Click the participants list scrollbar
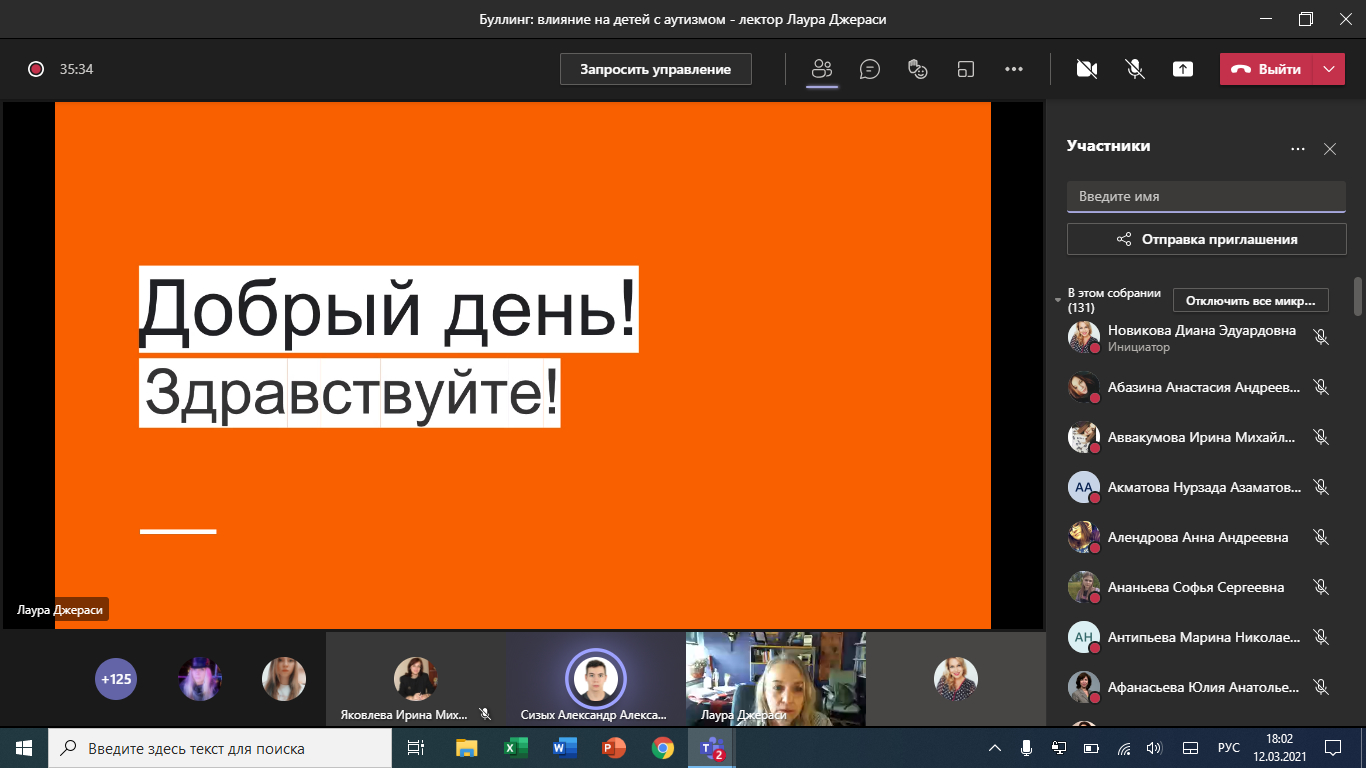This screenshot has width=1366, height=768. [1357, 296]
